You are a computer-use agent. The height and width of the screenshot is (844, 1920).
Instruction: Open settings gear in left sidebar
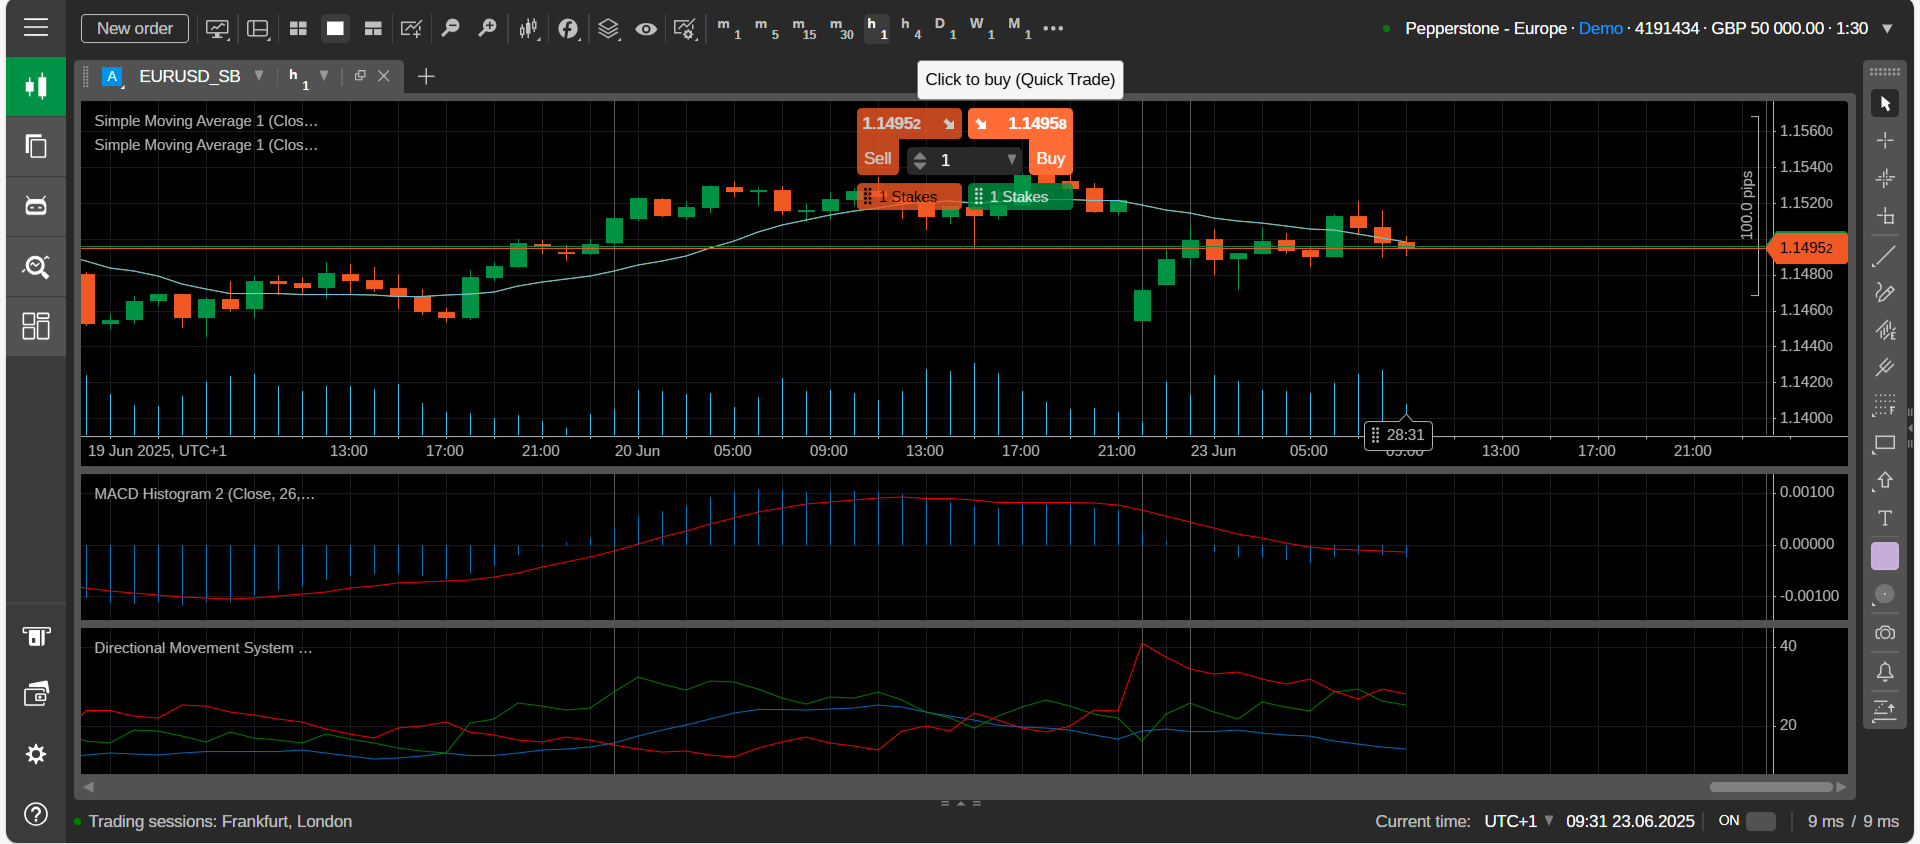[36, 754]
